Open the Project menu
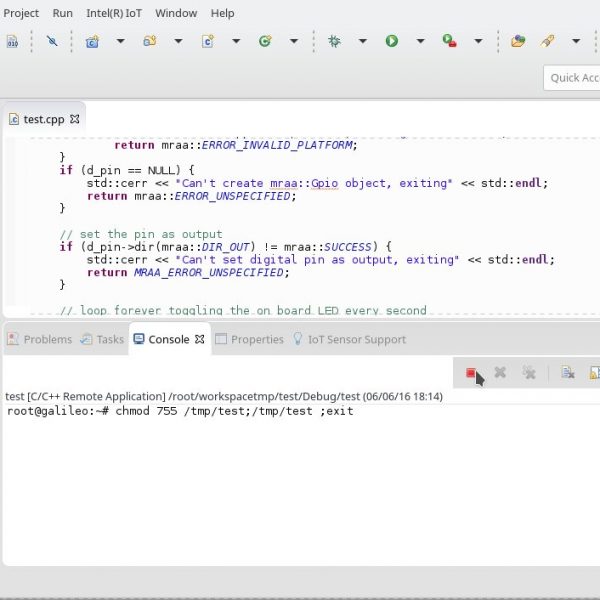Viewport: 600px width, 600px height. coord(21,13)
